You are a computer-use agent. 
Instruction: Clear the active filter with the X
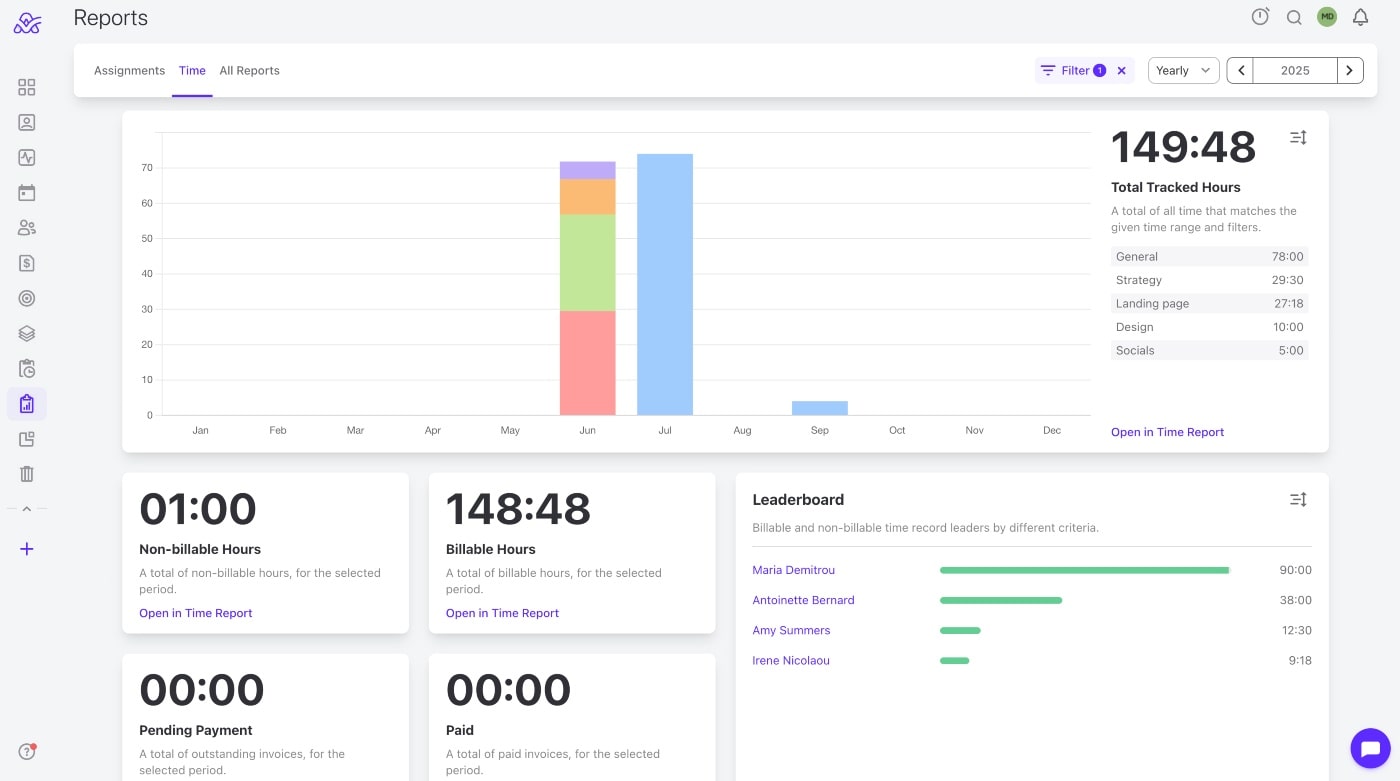pos(1122,71)
